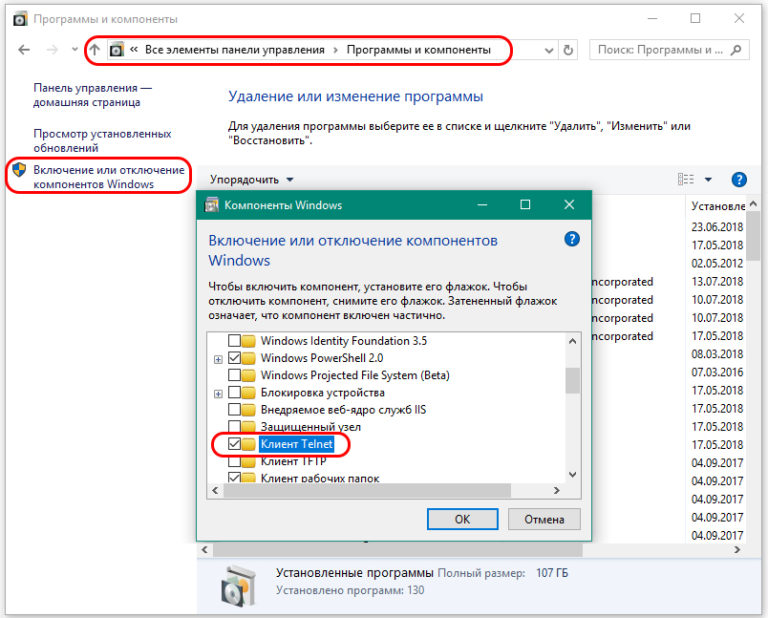
Task: Open the address bar history dropdown
Action: 548,50
